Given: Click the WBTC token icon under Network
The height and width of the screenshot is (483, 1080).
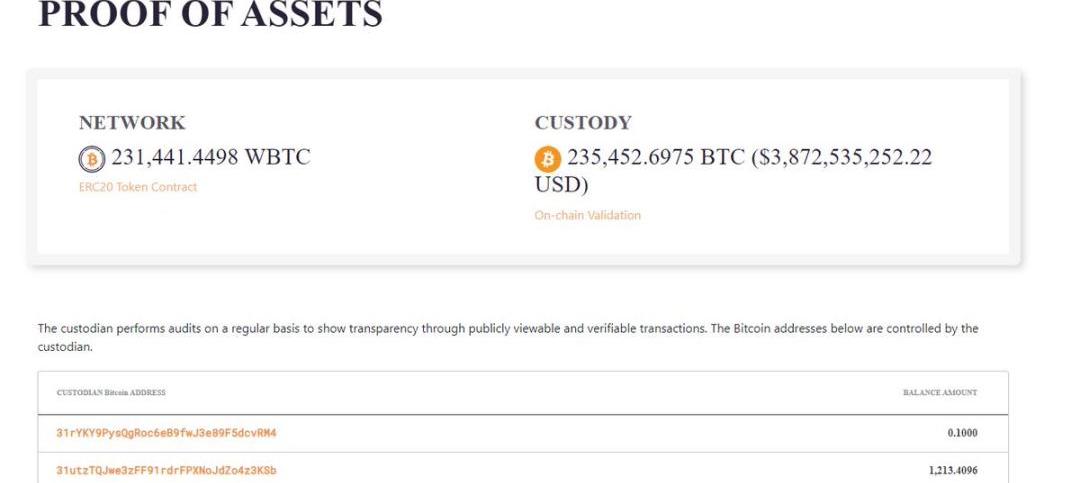Looking at the screenshot, I should tap(92, 159).
